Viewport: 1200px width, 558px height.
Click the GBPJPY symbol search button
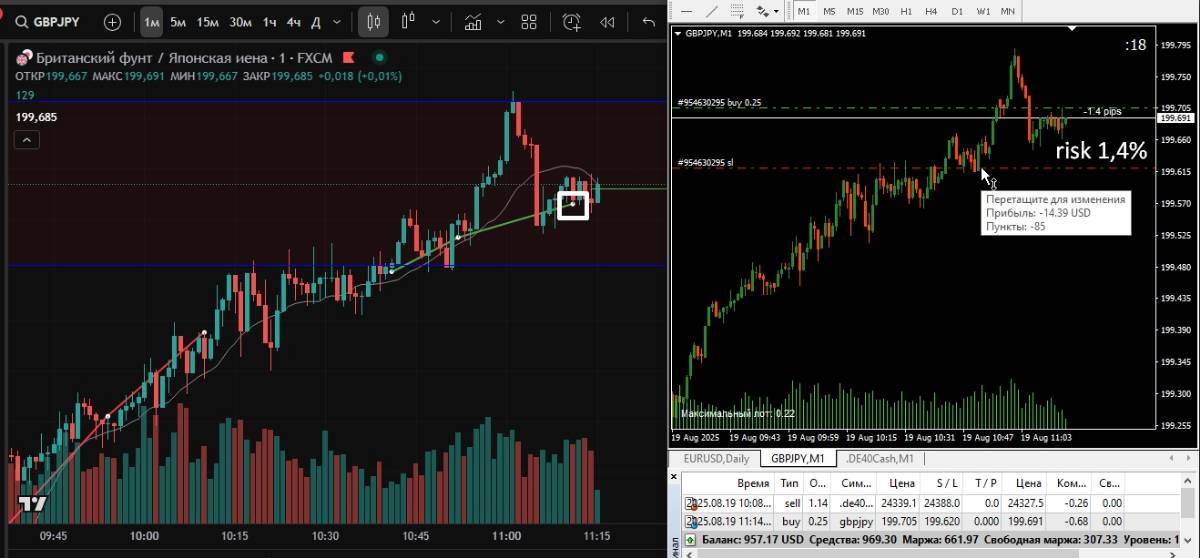click(49, 21)
